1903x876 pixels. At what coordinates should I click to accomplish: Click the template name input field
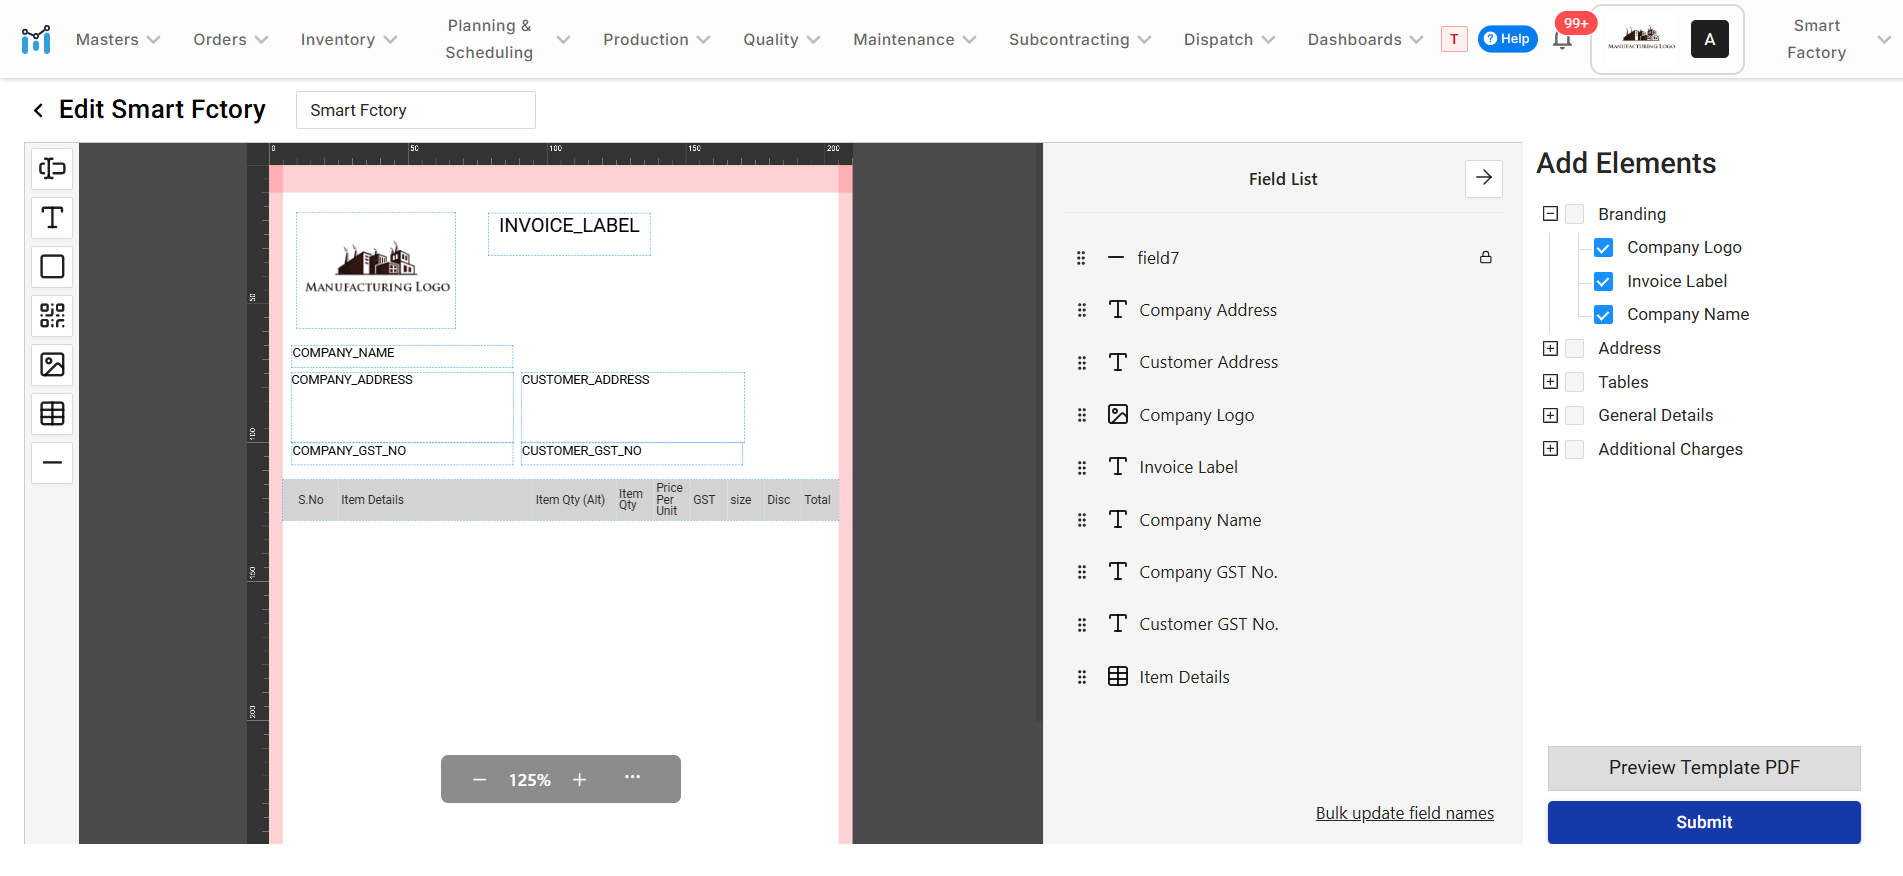pos(415,110)
